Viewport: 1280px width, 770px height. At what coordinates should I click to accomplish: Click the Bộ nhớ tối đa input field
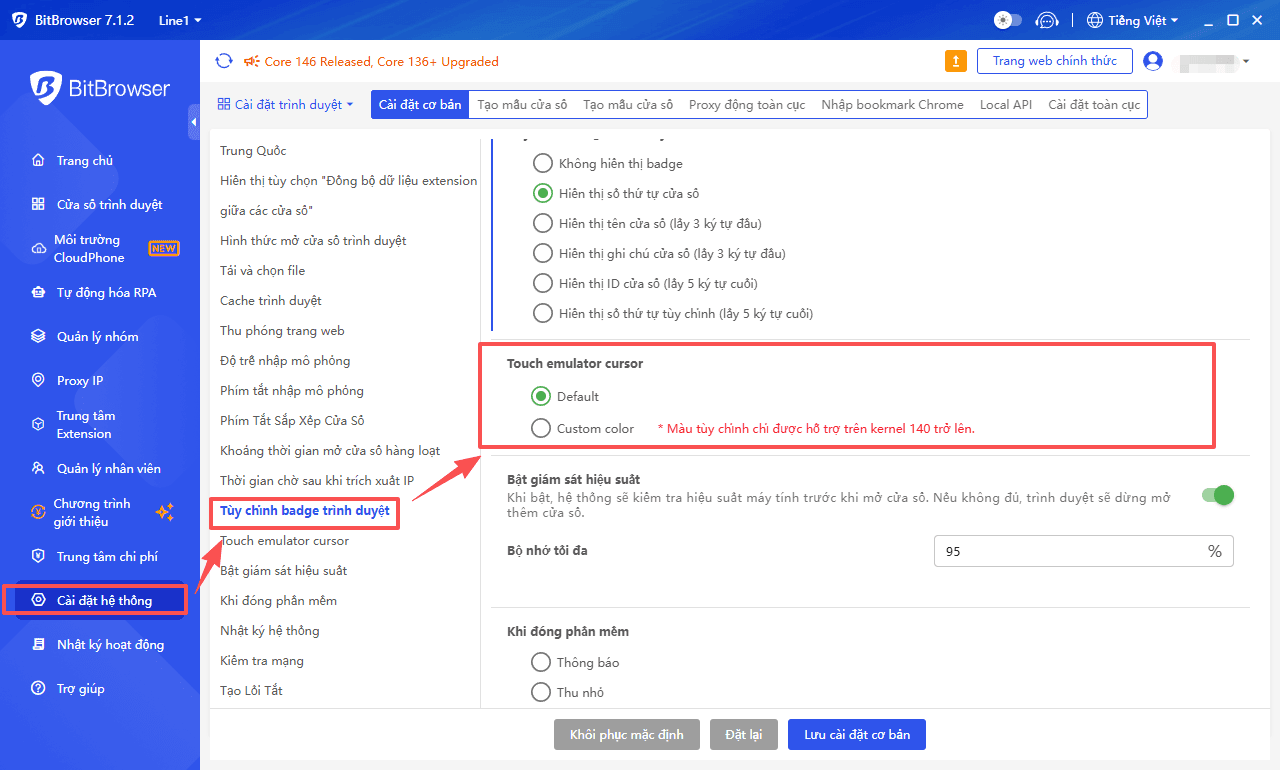pos(1070,551)
